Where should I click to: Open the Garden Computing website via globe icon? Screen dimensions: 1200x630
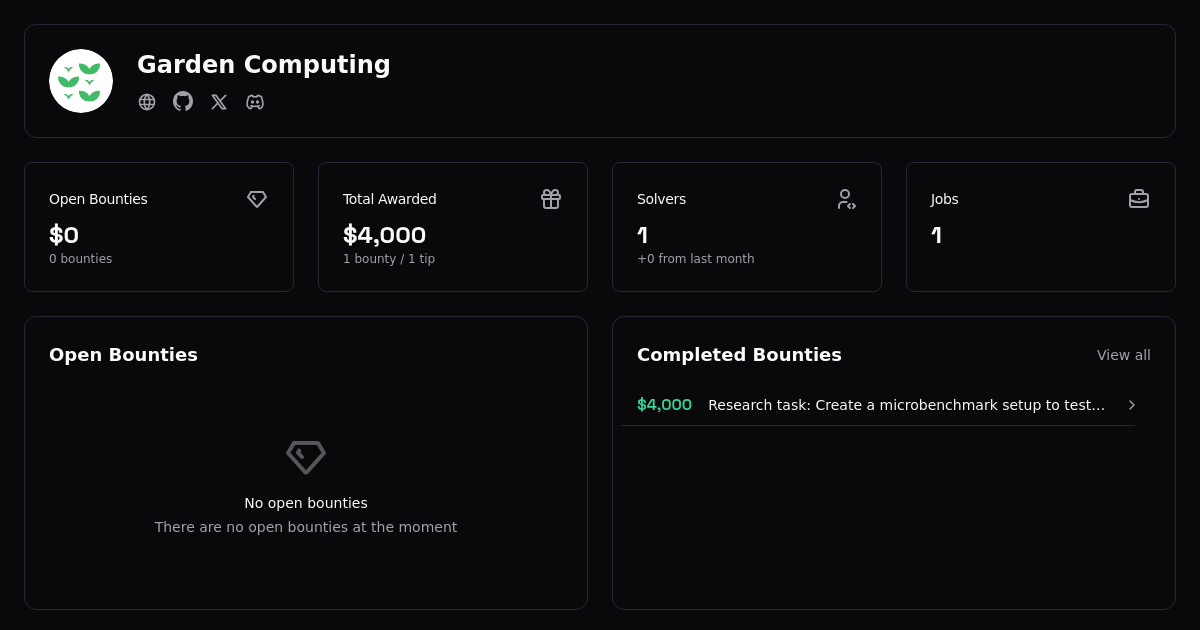pos(147,102)
